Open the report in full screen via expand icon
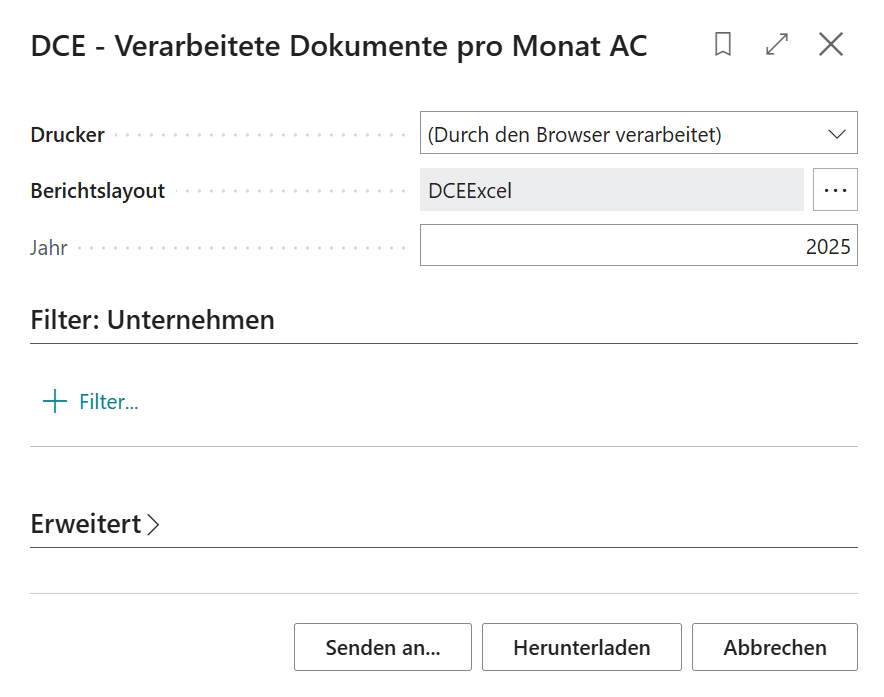Image resolution: width=884 pixels, height=697 pixels. (777, 44)
